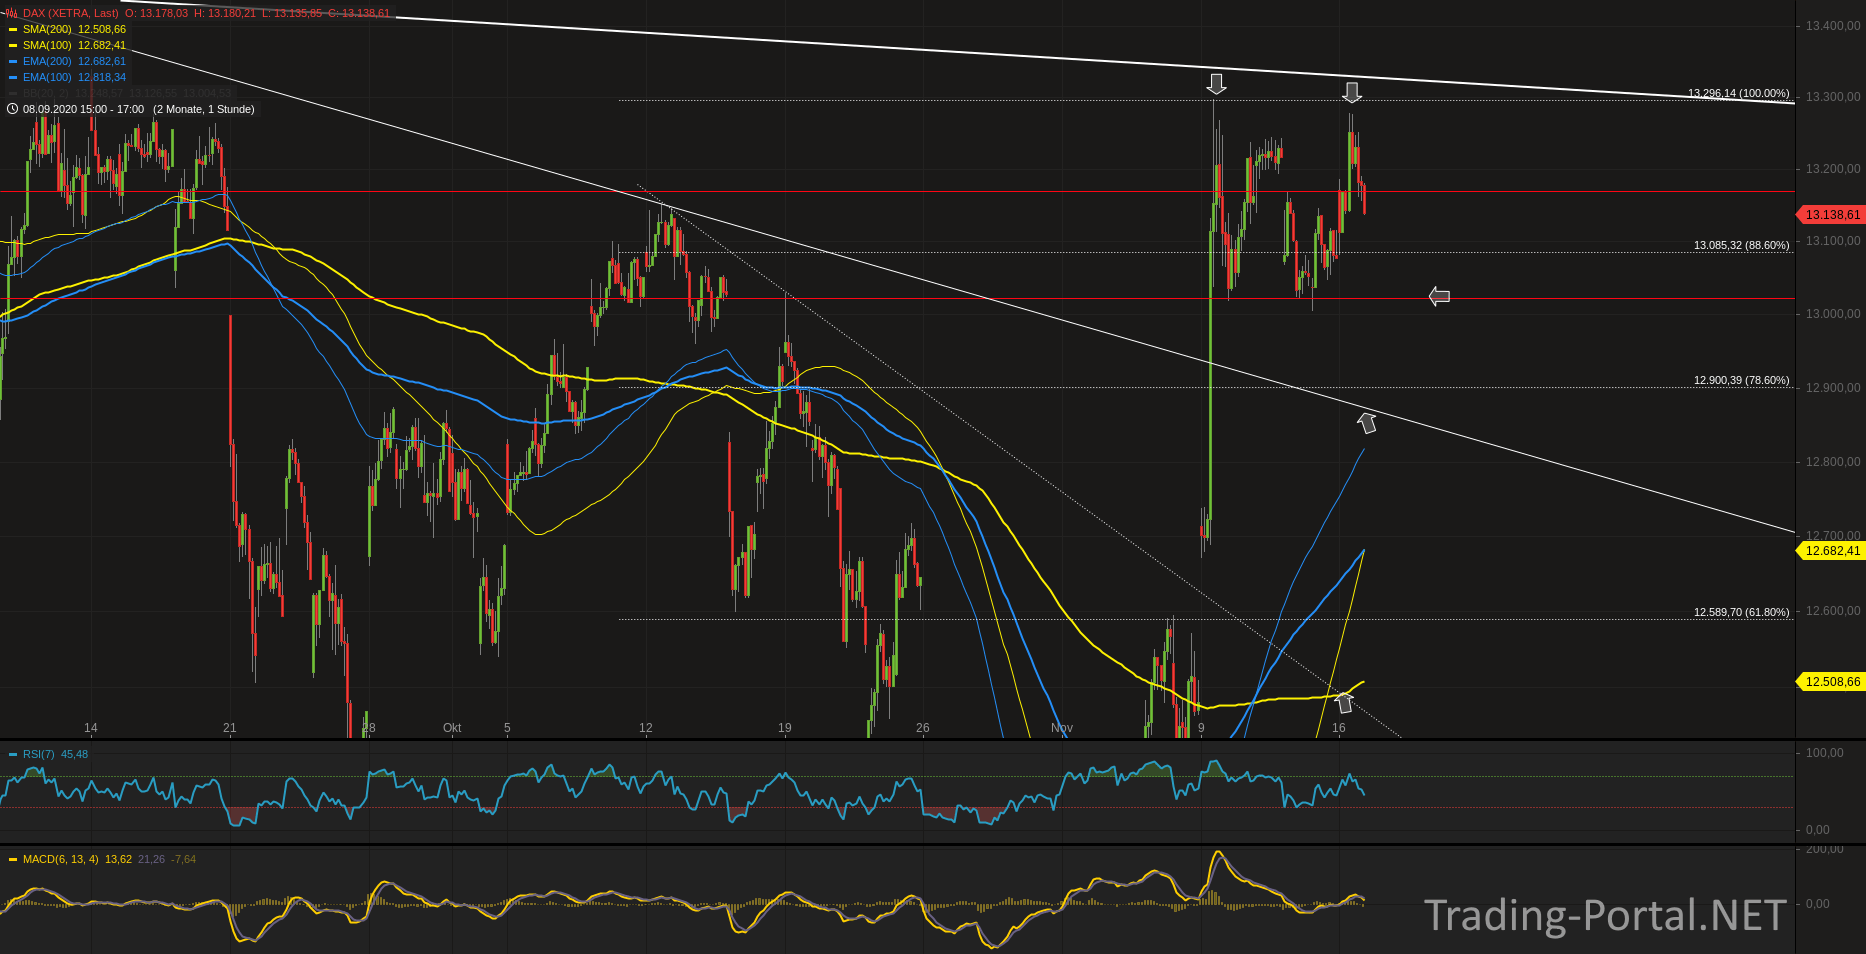Click the MACD axis label 200,00

click(1825, 849)
